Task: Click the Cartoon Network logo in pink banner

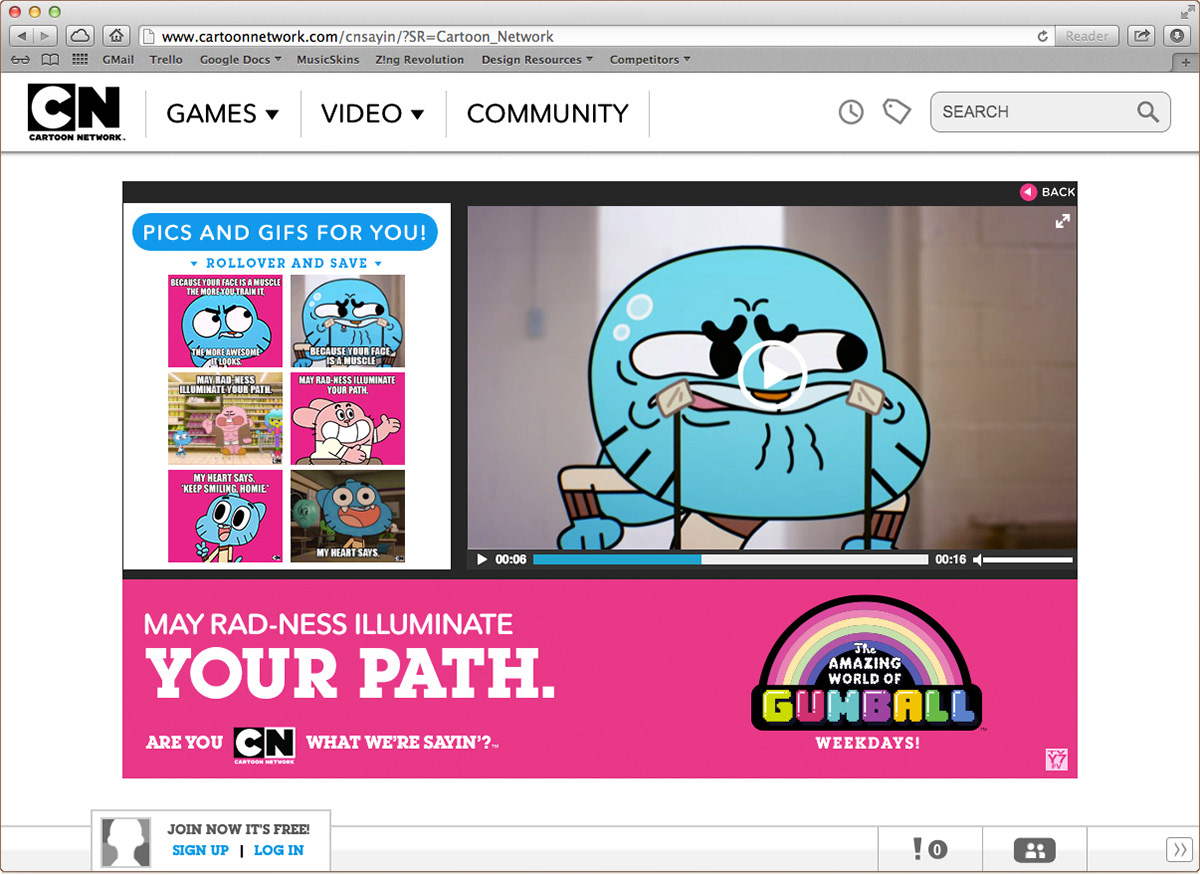Action: 264,745
